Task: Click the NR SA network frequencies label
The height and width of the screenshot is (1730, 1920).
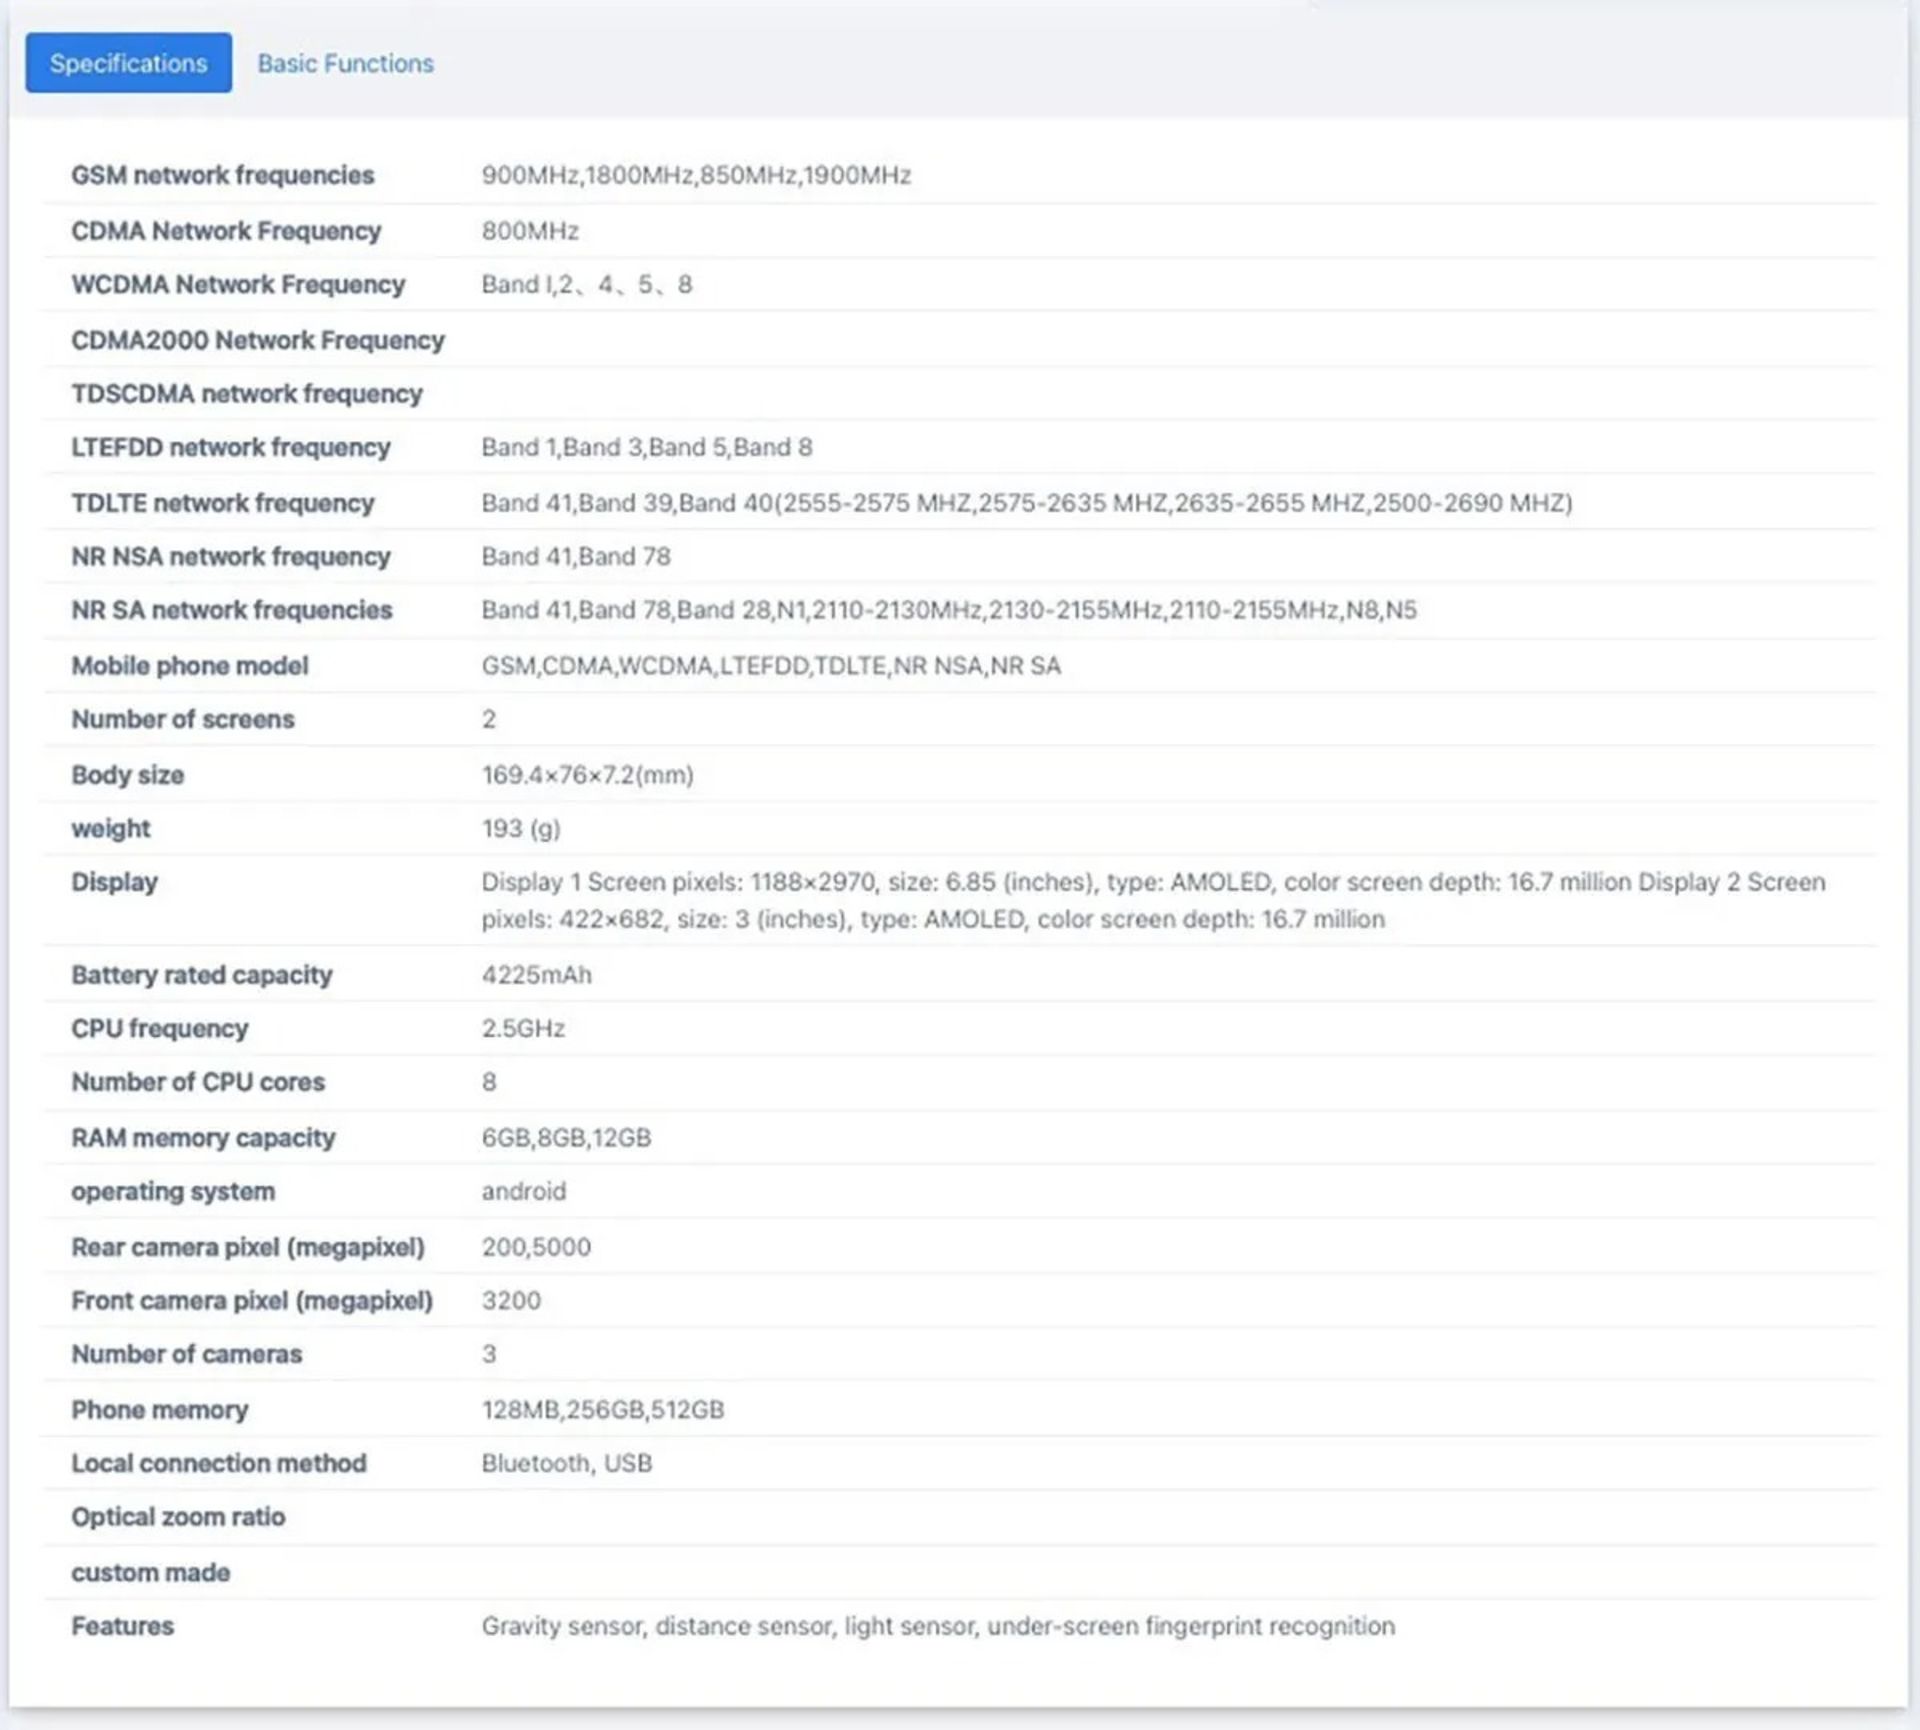Action: coord(231,610)
